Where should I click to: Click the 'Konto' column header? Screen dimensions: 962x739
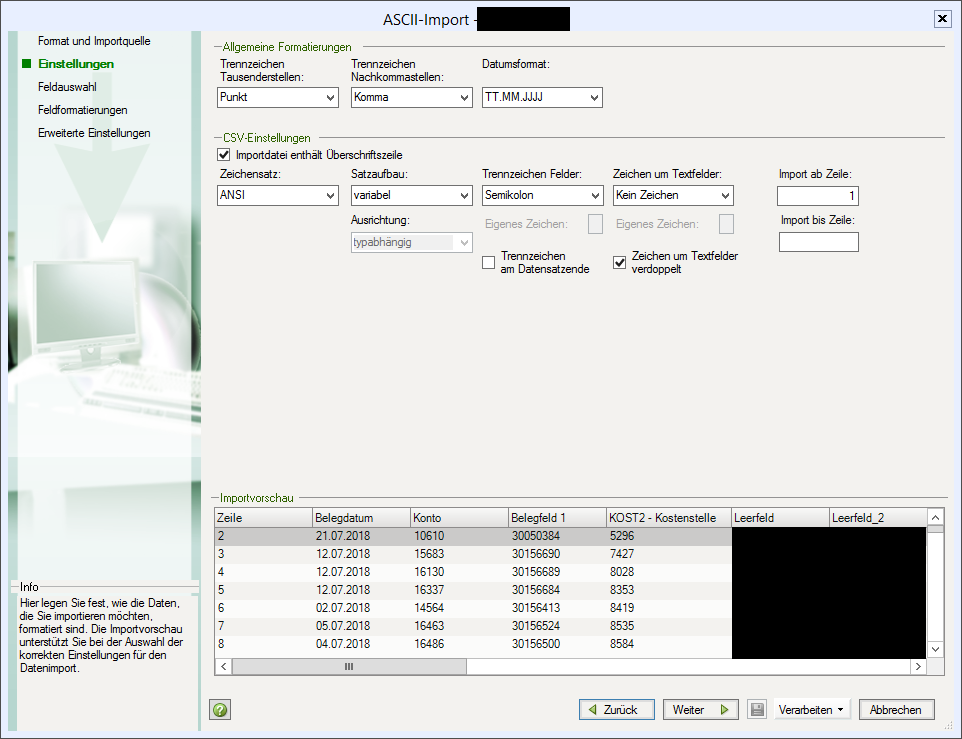tap(460, 518)
